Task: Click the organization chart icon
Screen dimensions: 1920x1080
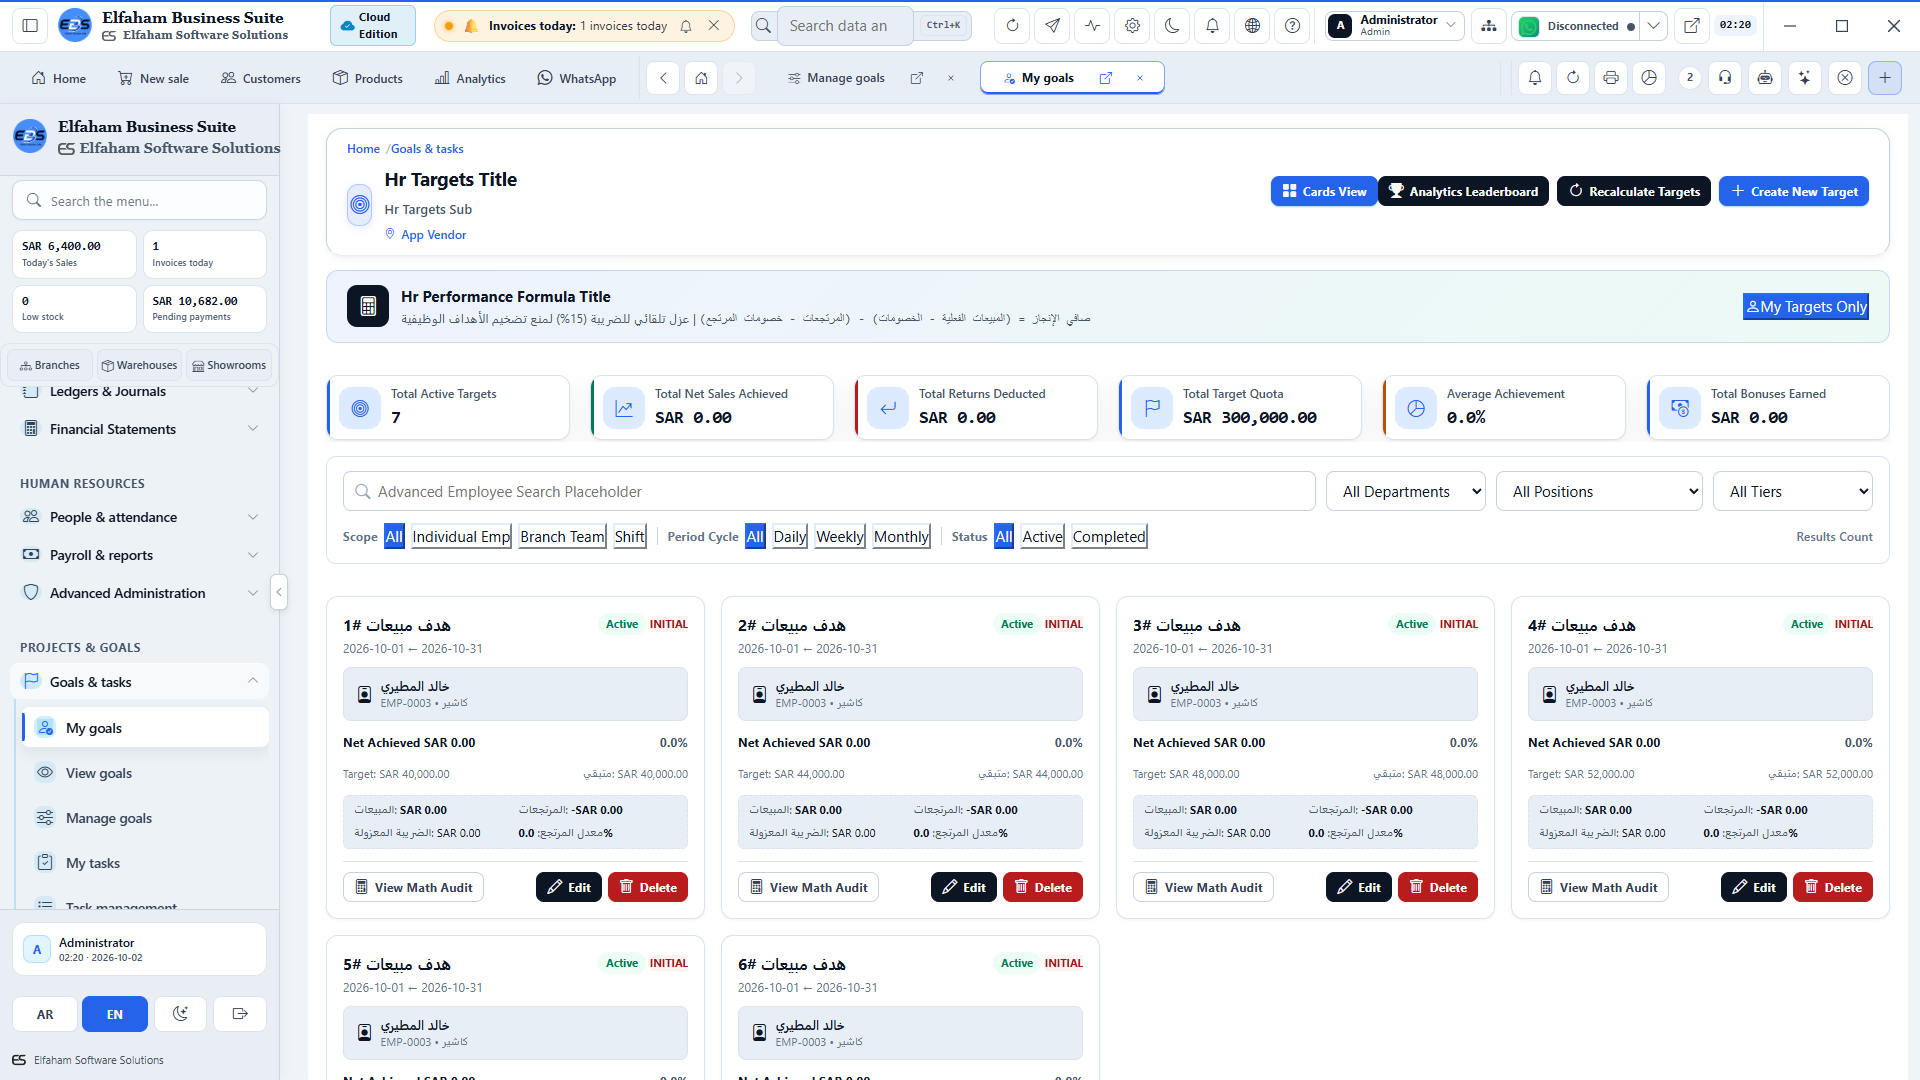Action: click(1489, 26)
